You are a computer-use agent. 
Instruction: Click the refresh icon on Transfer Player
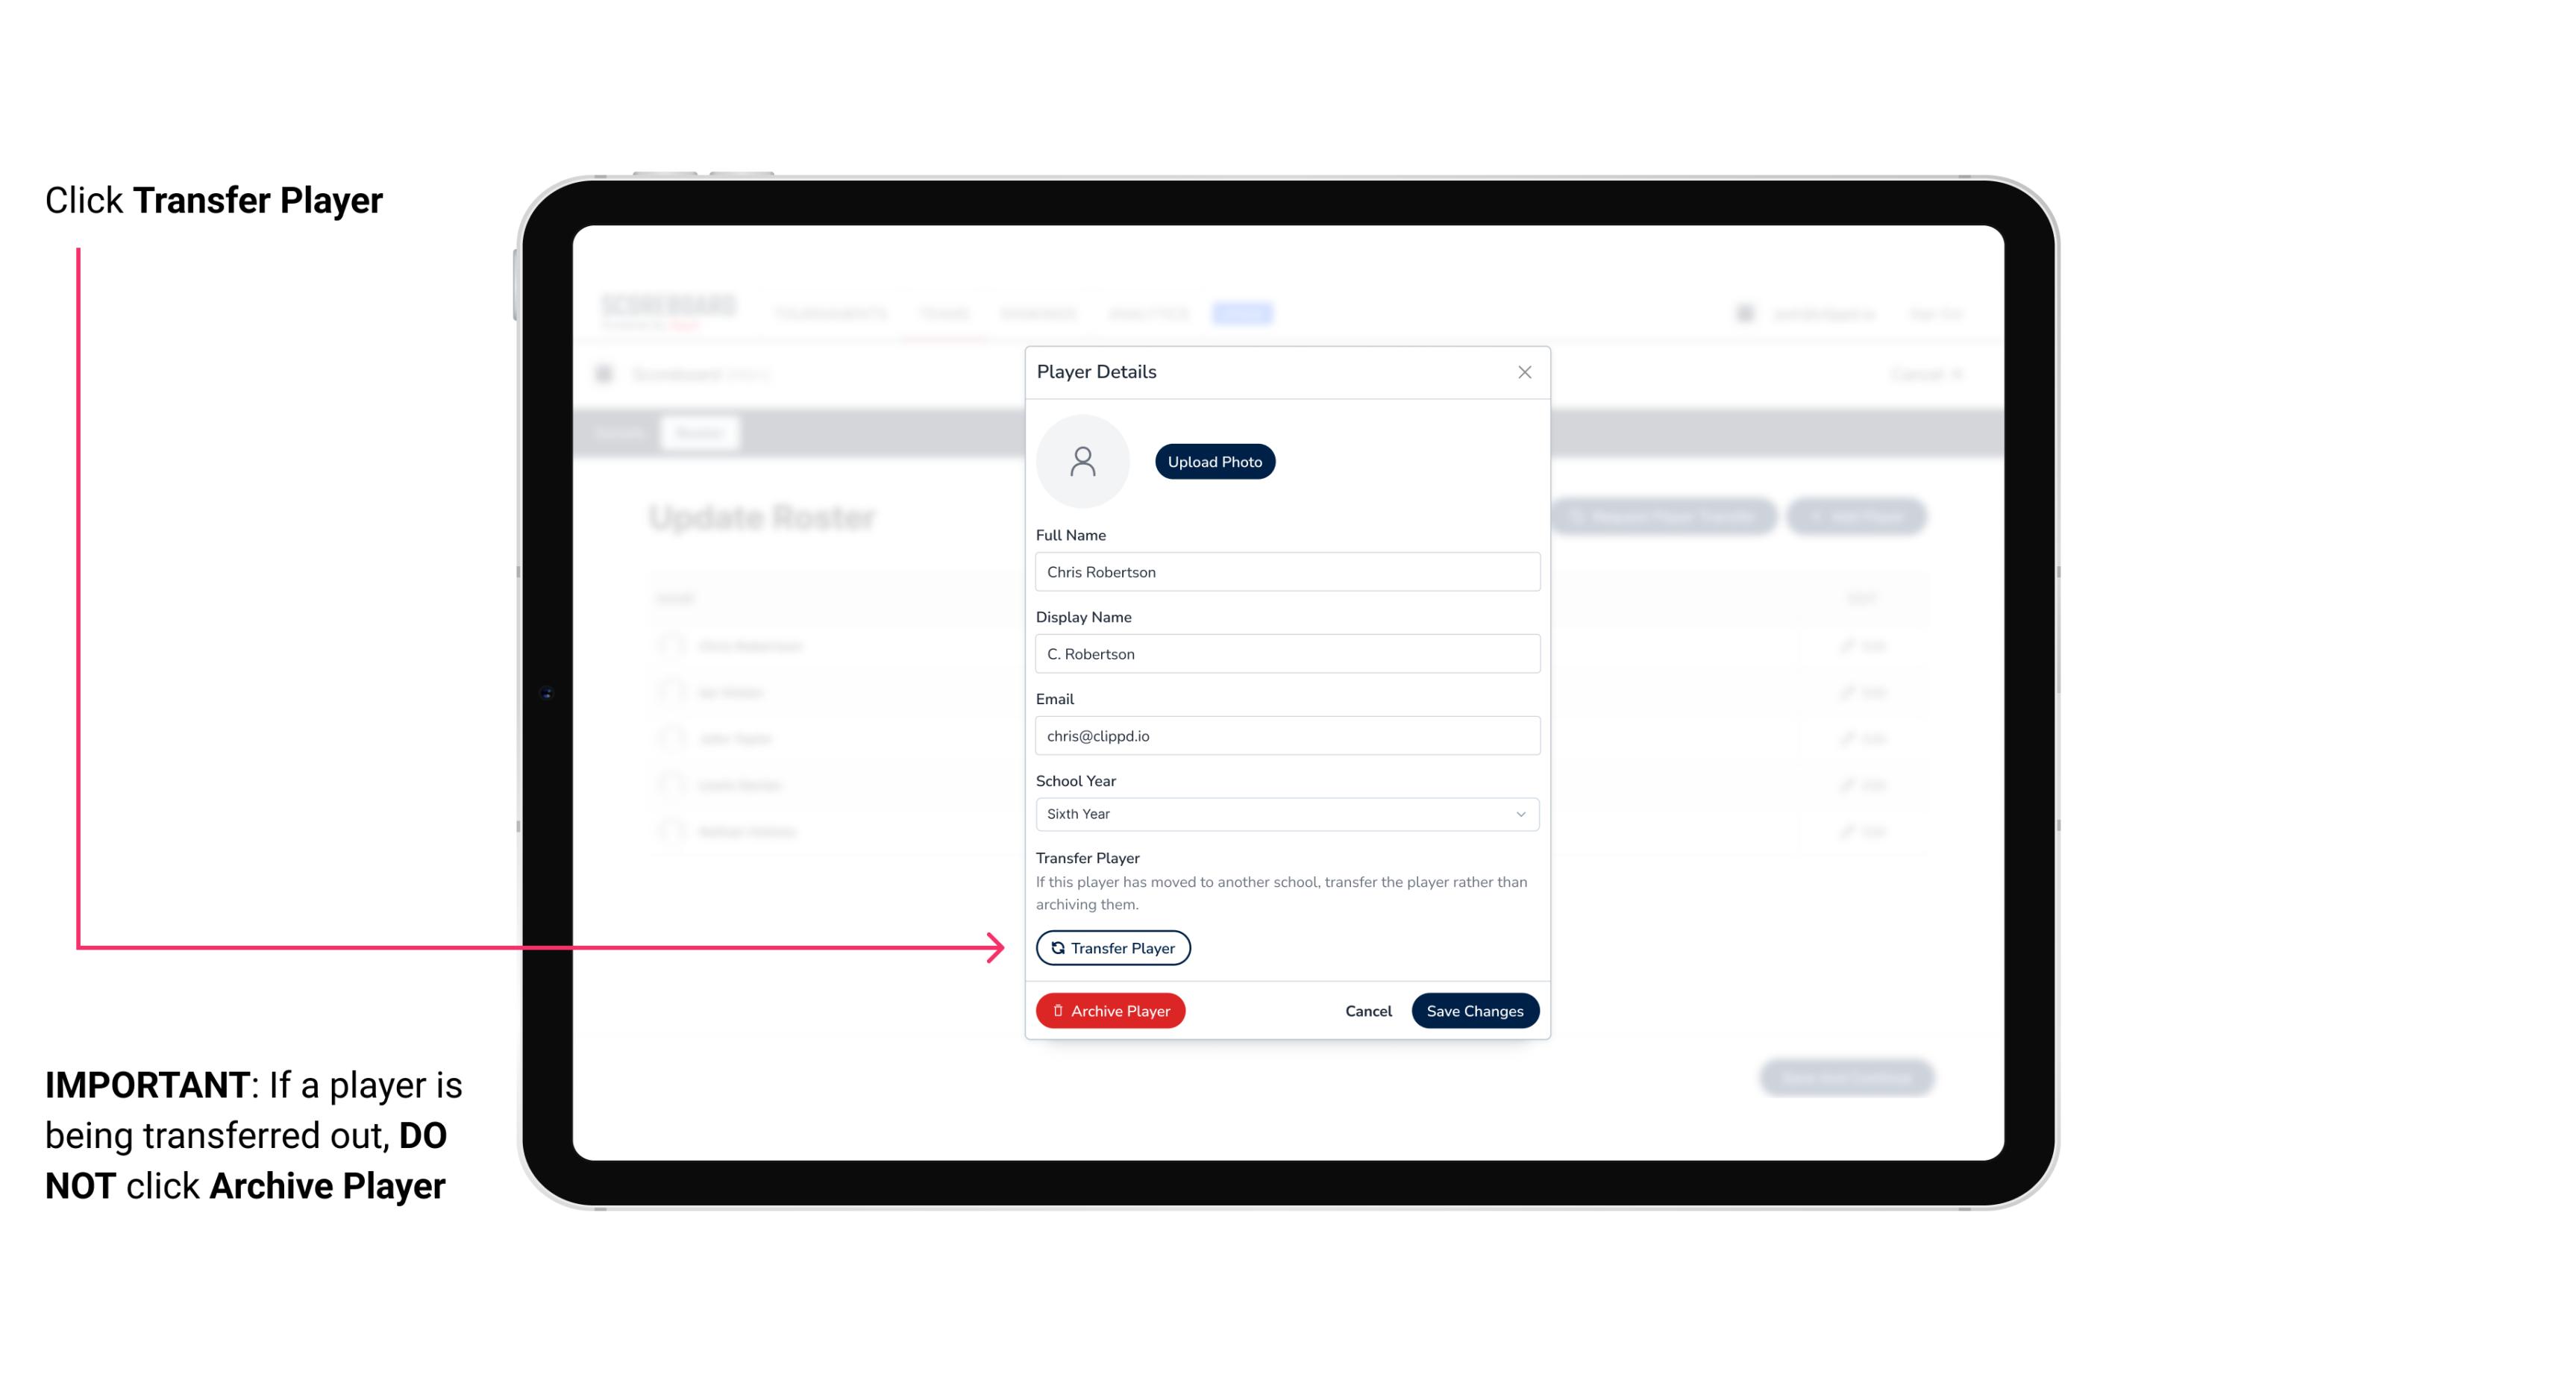(1055, 947)
